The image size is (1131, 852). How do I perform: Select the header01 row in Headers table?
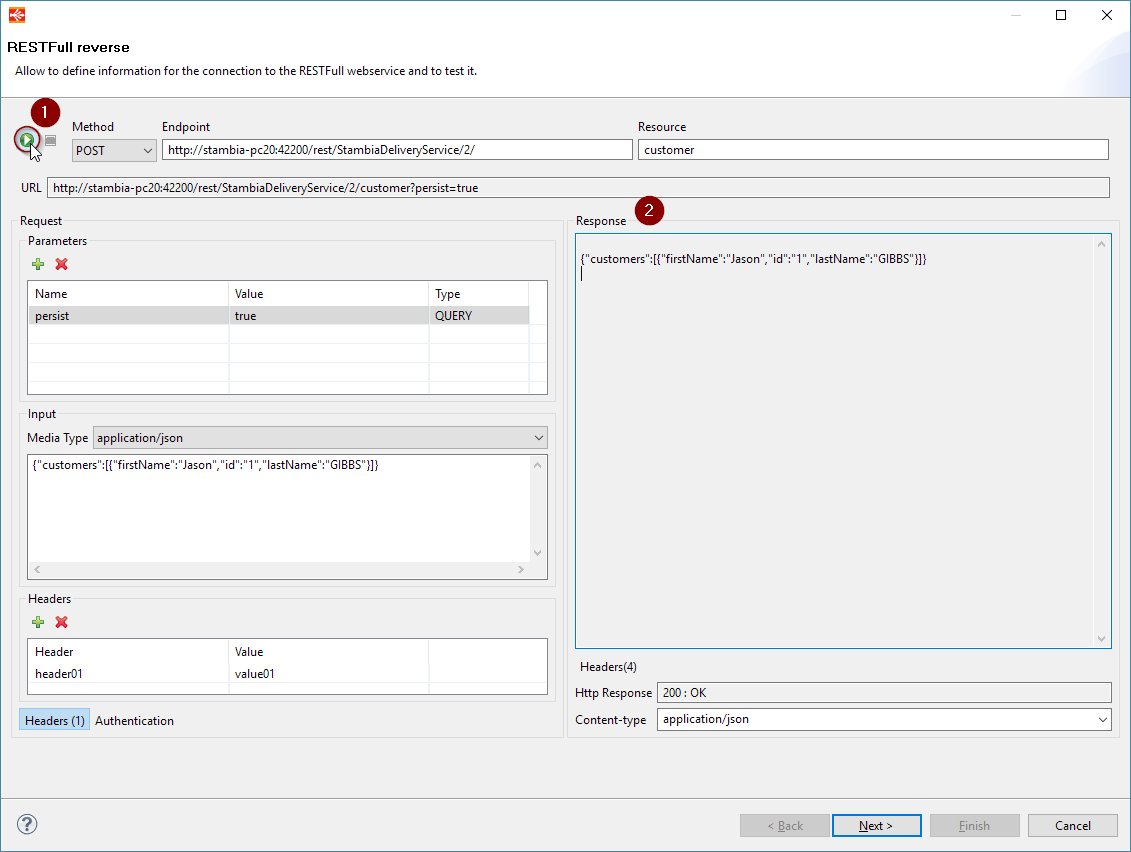127,673
